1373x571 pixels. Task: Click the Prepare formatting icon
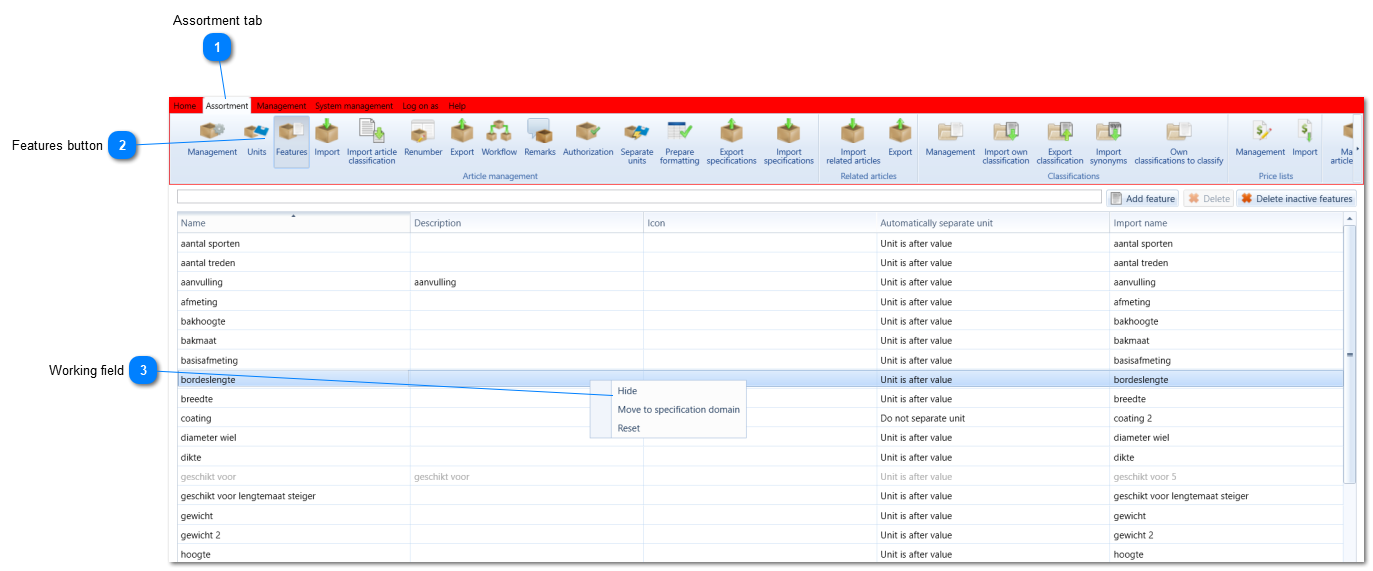[680, 142]
